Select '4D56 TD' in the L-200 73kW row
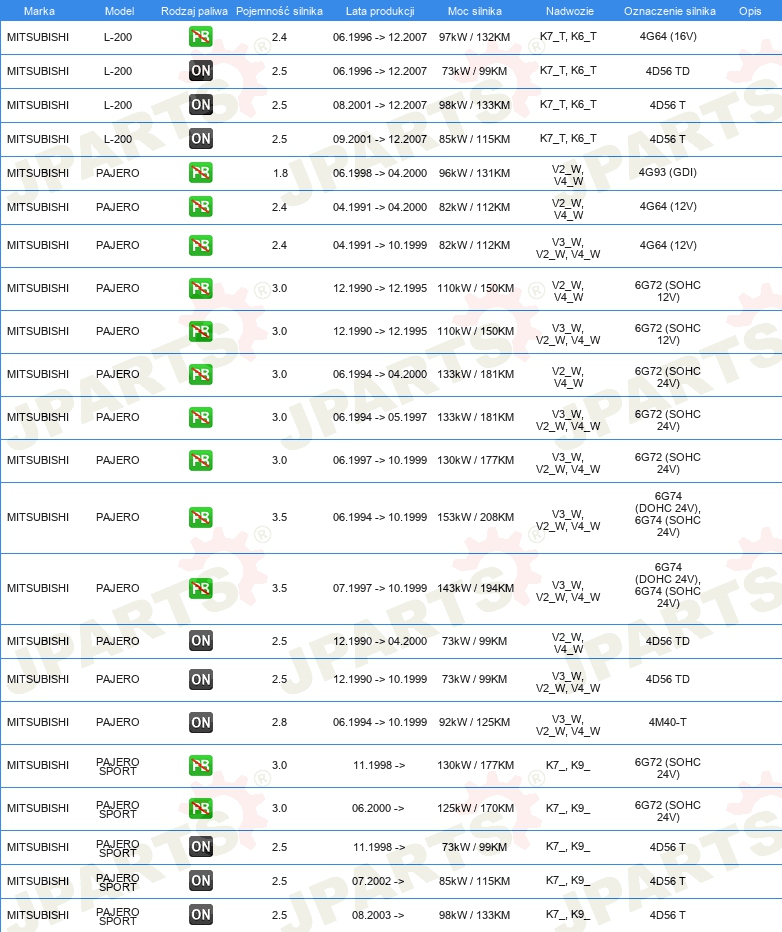This screenshot has width=782, height=932. tap(668, 71)
